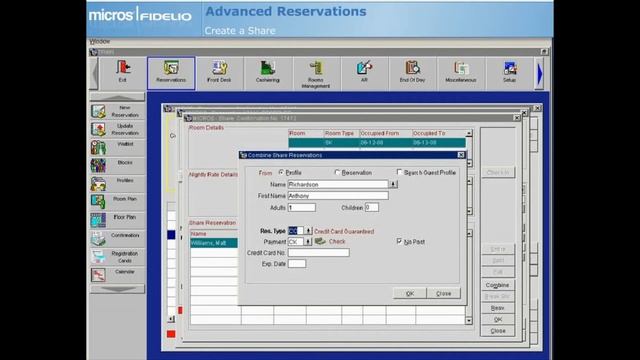
Task: Click Close in Combine Share Reservations dialog
Action: pyautogui.click(x=444, y=293)
